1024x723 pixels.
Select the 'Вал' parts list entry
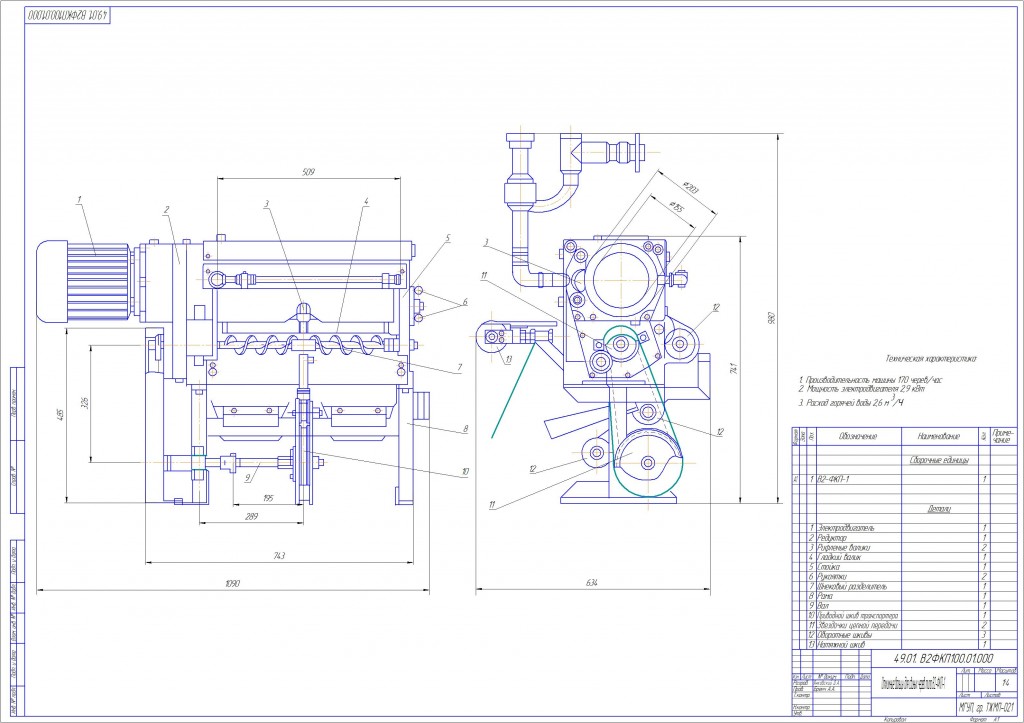pos(823,606)
